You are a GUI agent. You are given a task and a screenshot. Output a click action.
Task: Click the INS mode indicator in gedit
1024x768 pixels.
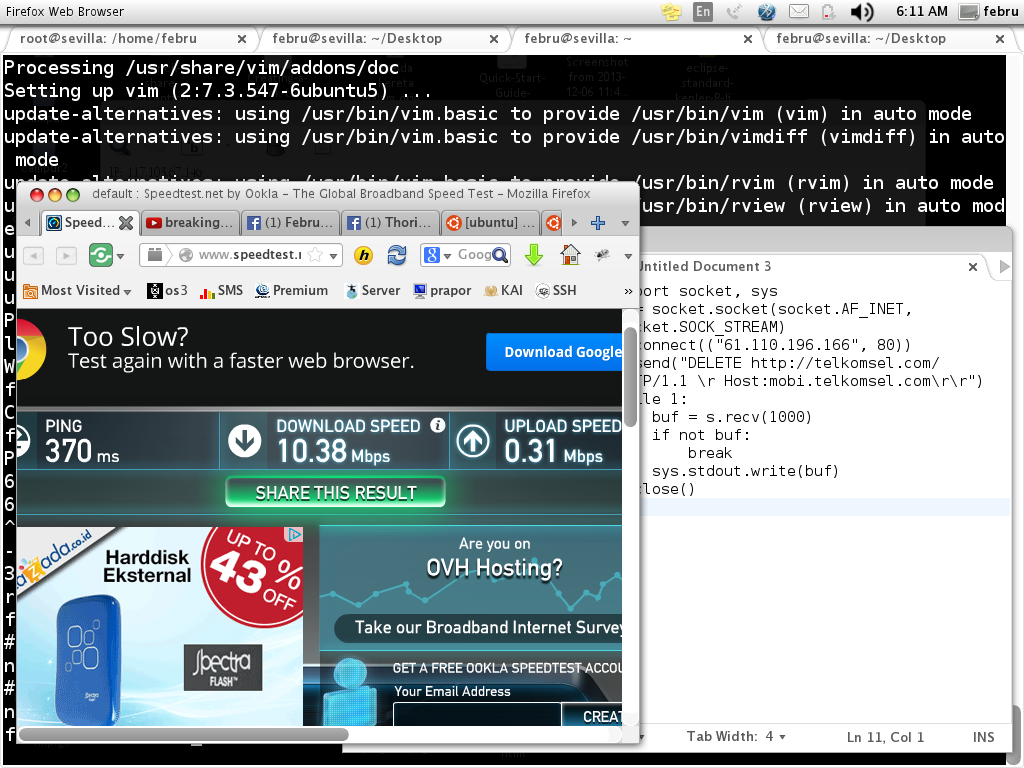(x=984, y=737)
